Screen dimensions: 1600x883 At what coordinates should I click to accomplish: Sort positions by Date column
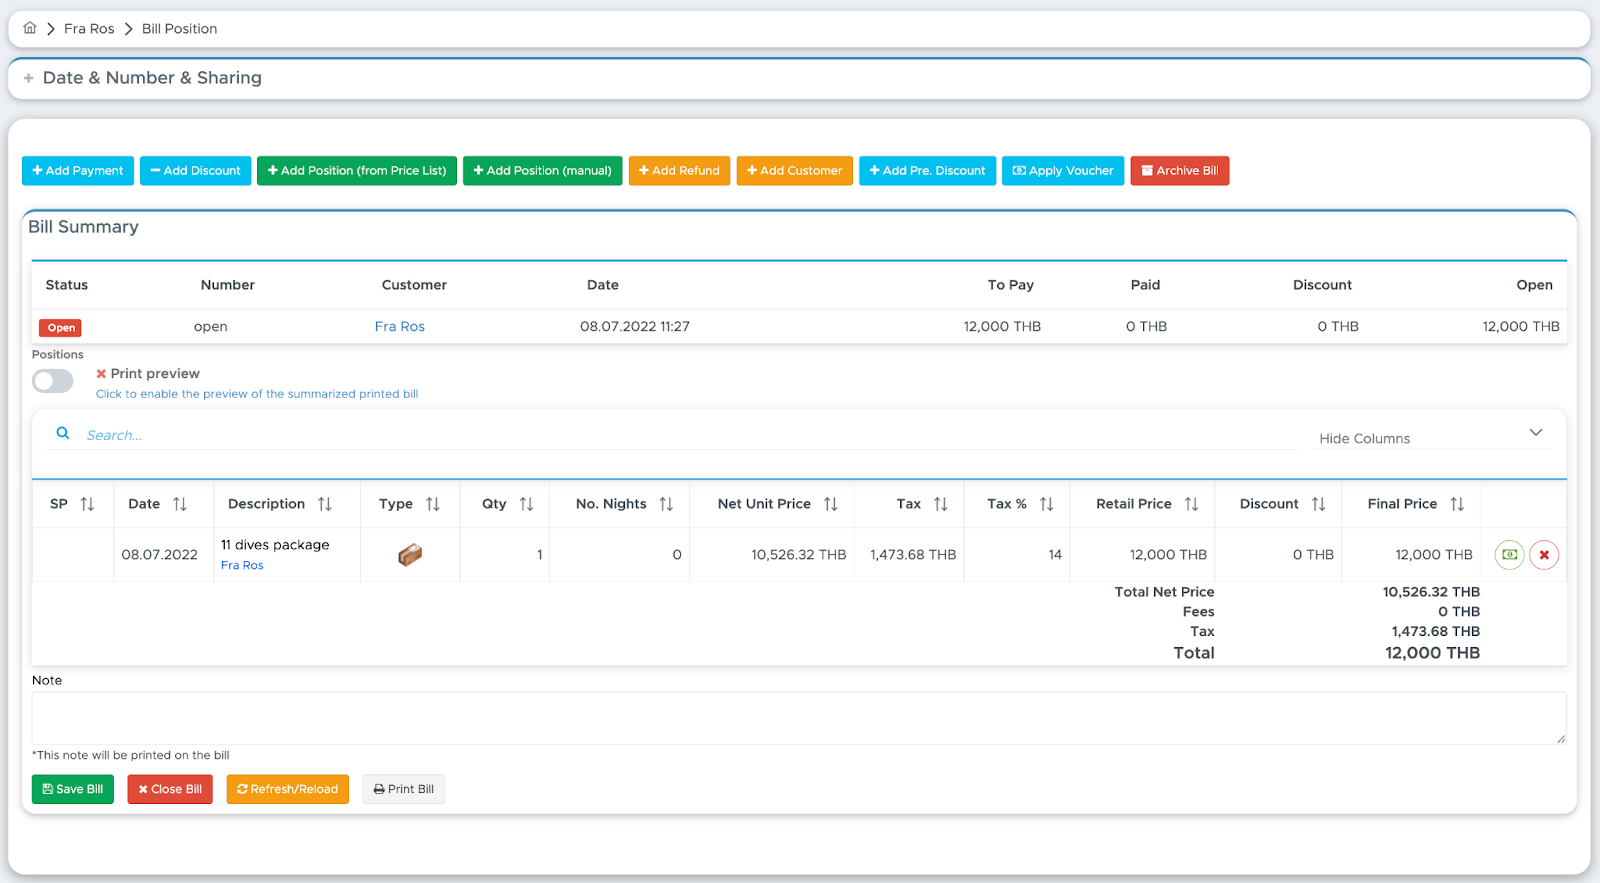click(x=180, y=504)
